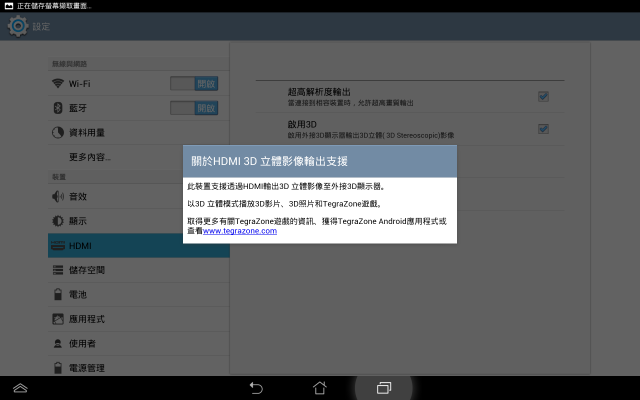Image resolution: width=640 pixels, height=400 pixels.
Task: Tap the power management icon for 電源管理
Action: tap(58, 368)
